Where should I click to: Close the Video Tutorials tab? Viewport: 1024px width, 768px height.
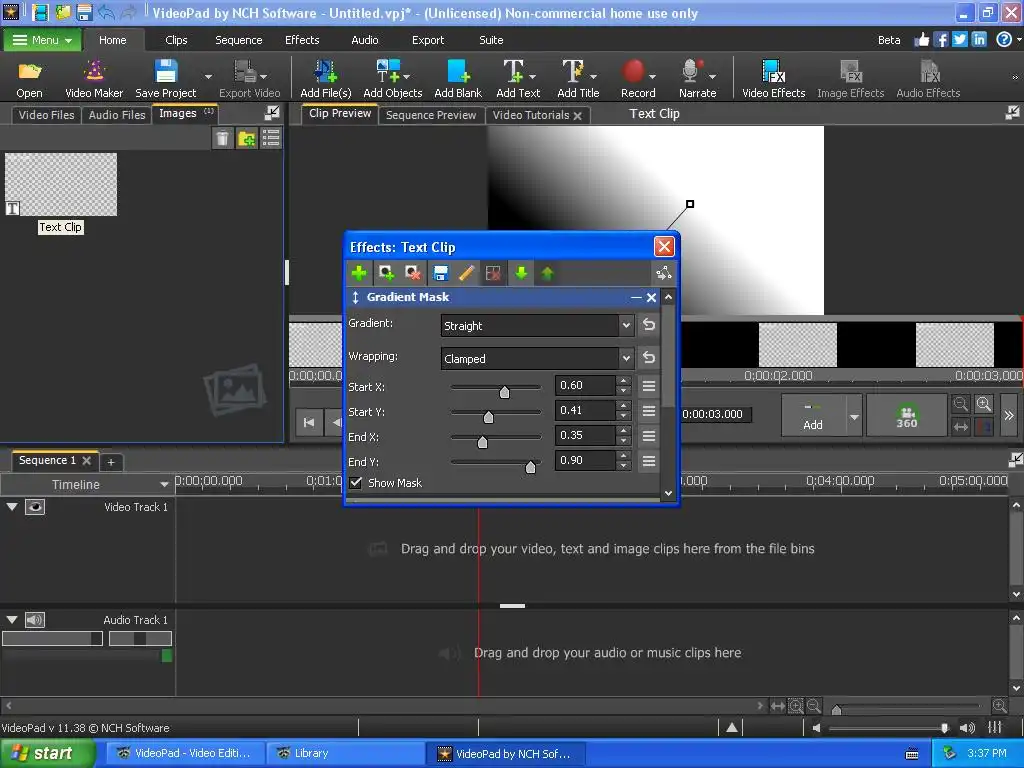[577, 116]
